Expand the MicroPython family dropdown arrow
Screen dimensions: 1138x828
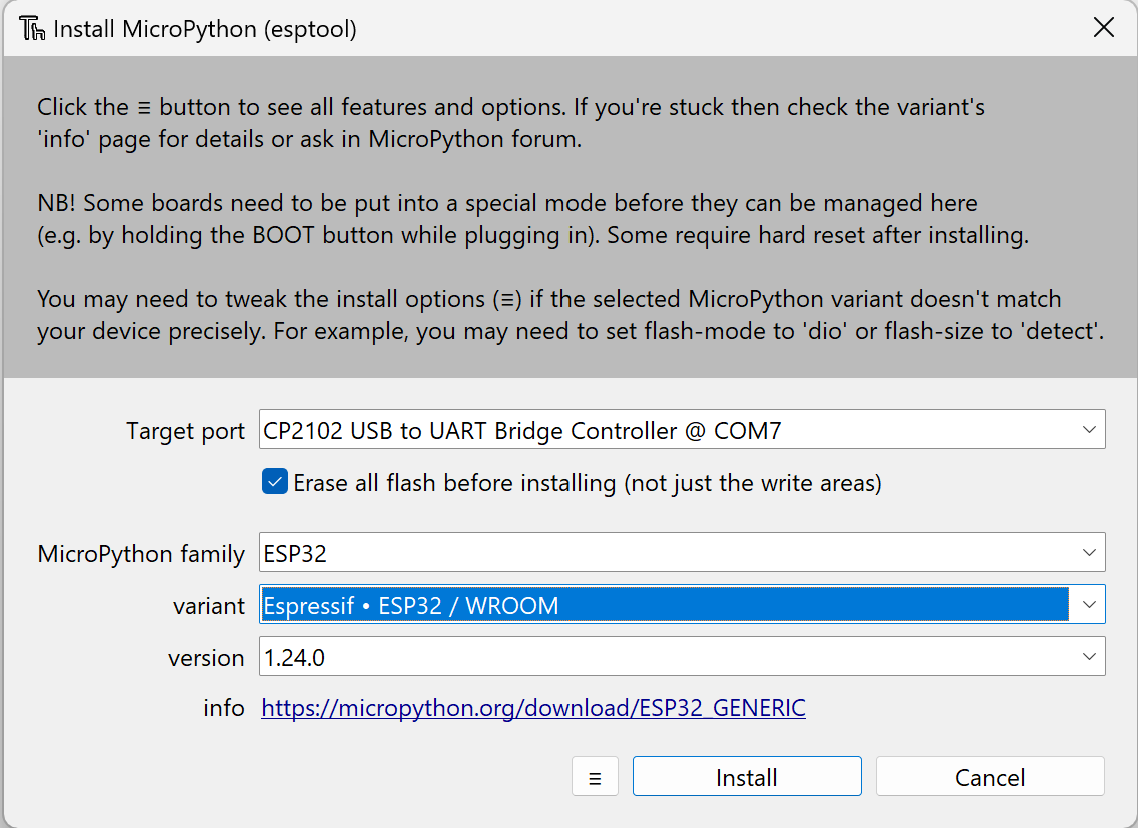coord(1089,552)
